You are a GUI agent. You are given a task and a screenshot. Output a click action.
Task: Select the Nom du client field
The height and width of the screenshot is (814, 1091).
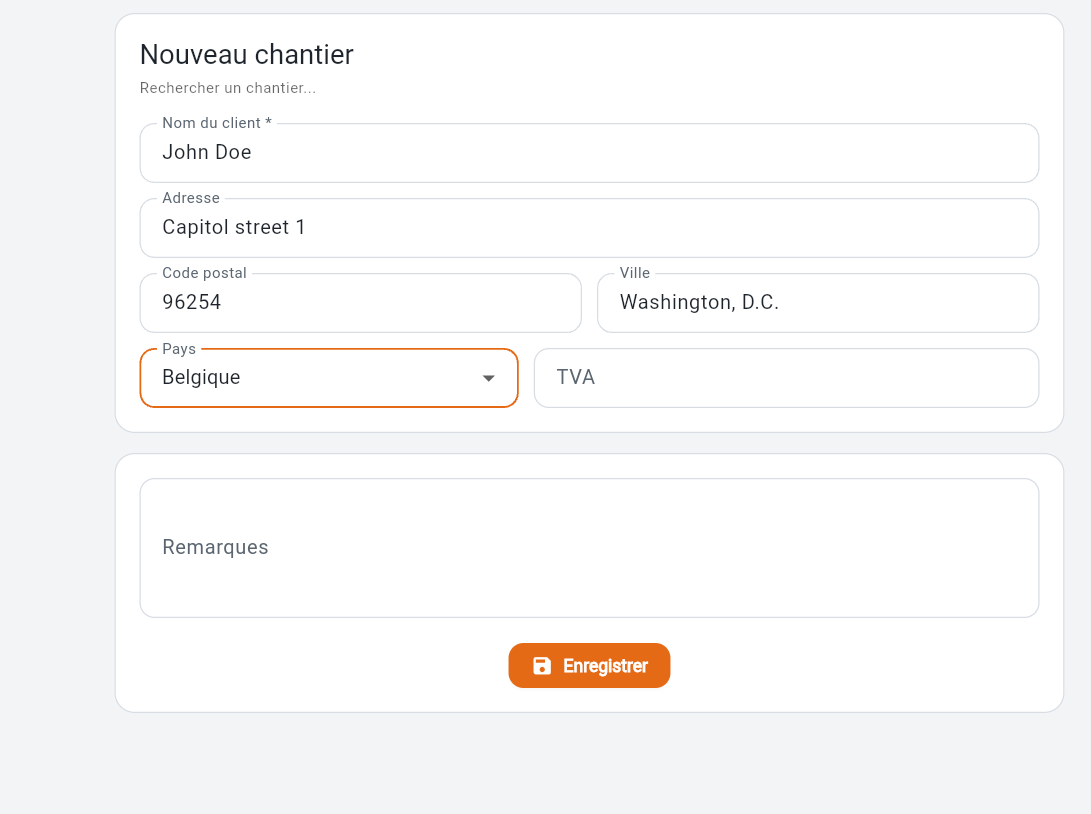point(589,152)
